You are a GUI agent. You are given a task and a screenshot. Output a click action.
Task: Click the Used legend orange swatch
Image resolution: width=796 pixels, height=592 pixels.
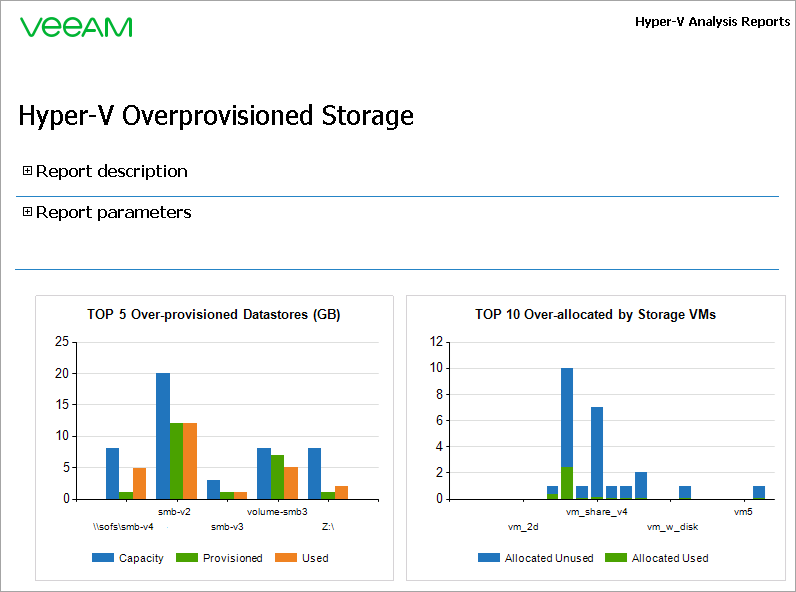(x=286, y=557)
